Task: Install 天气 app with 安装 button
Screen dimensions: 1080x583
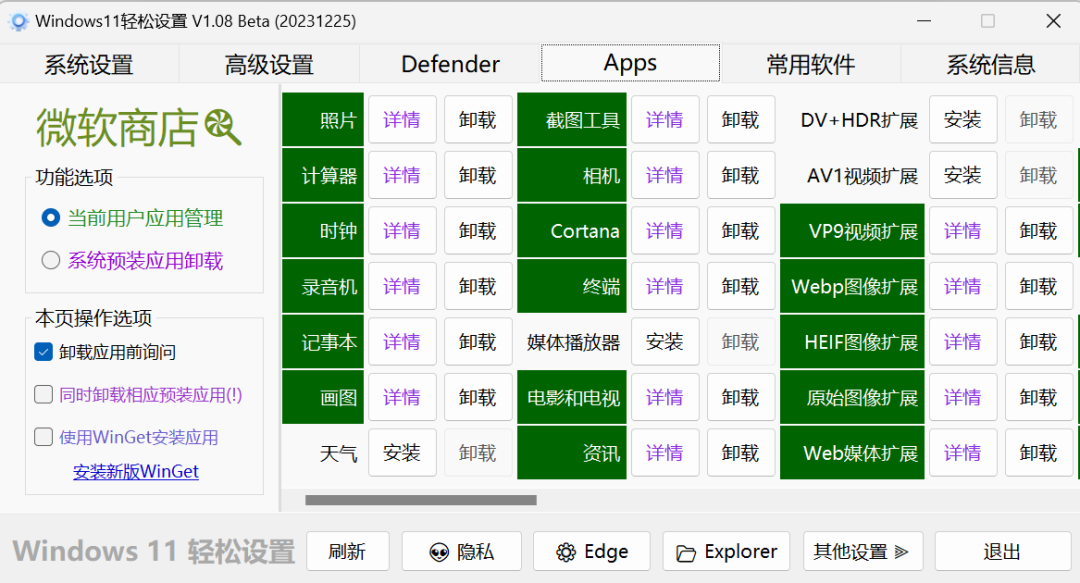Action: [x=402, y=452]
